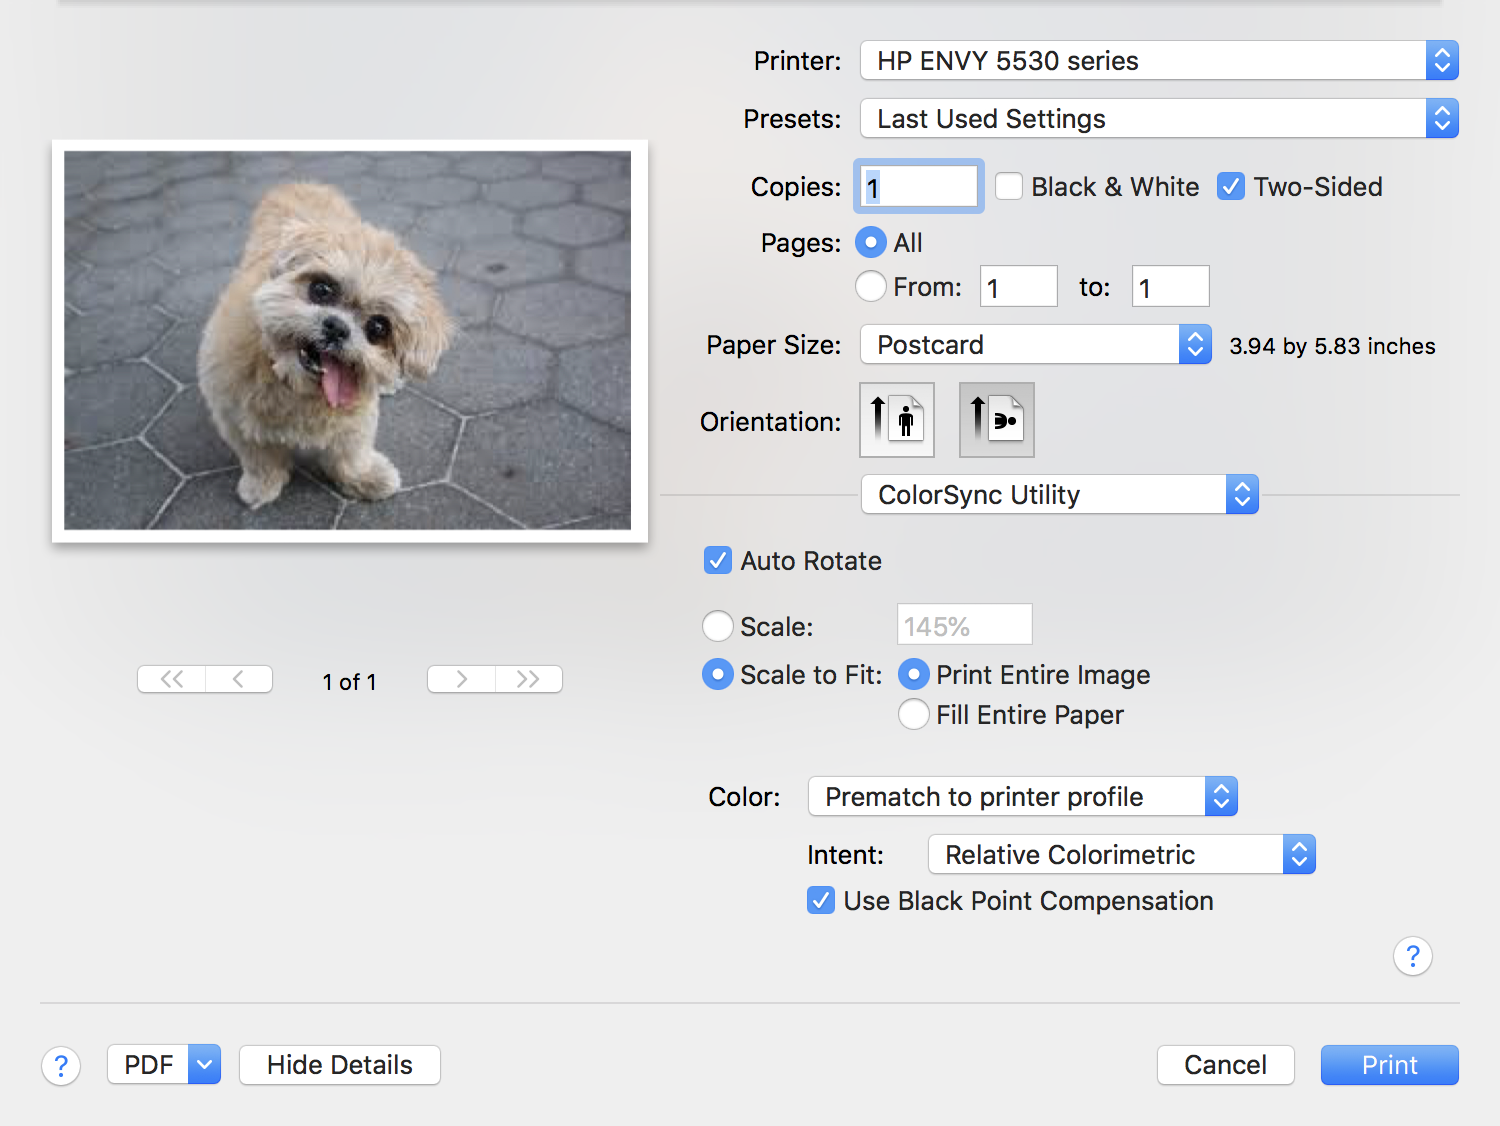Expand the Paper Size Postcard menu
This screenshot has height=1126, width=1500.
[x=1035, y=345]
